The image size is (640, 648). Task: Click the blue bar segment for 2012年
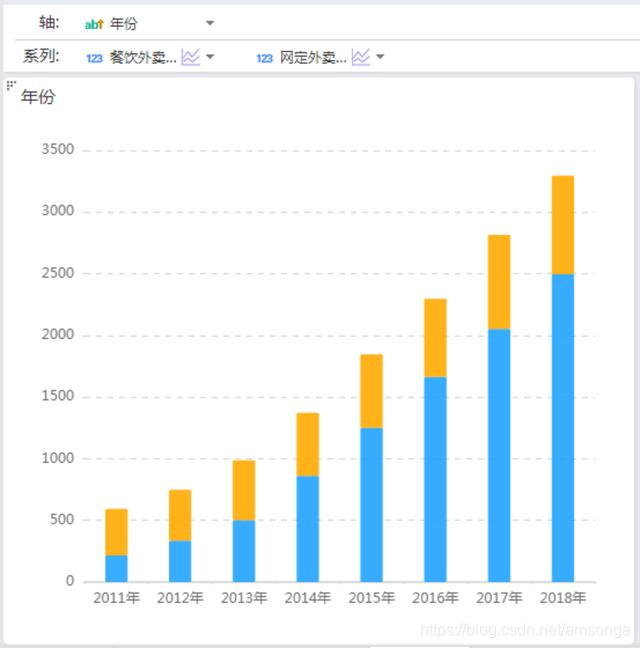[180, 561]
